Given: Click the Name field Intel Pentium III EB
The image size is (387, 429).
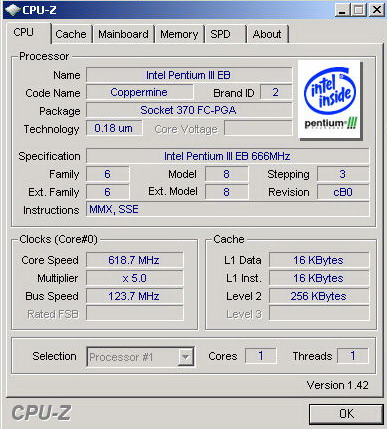Looking at the screenshot, I should (x=189, y=75).
